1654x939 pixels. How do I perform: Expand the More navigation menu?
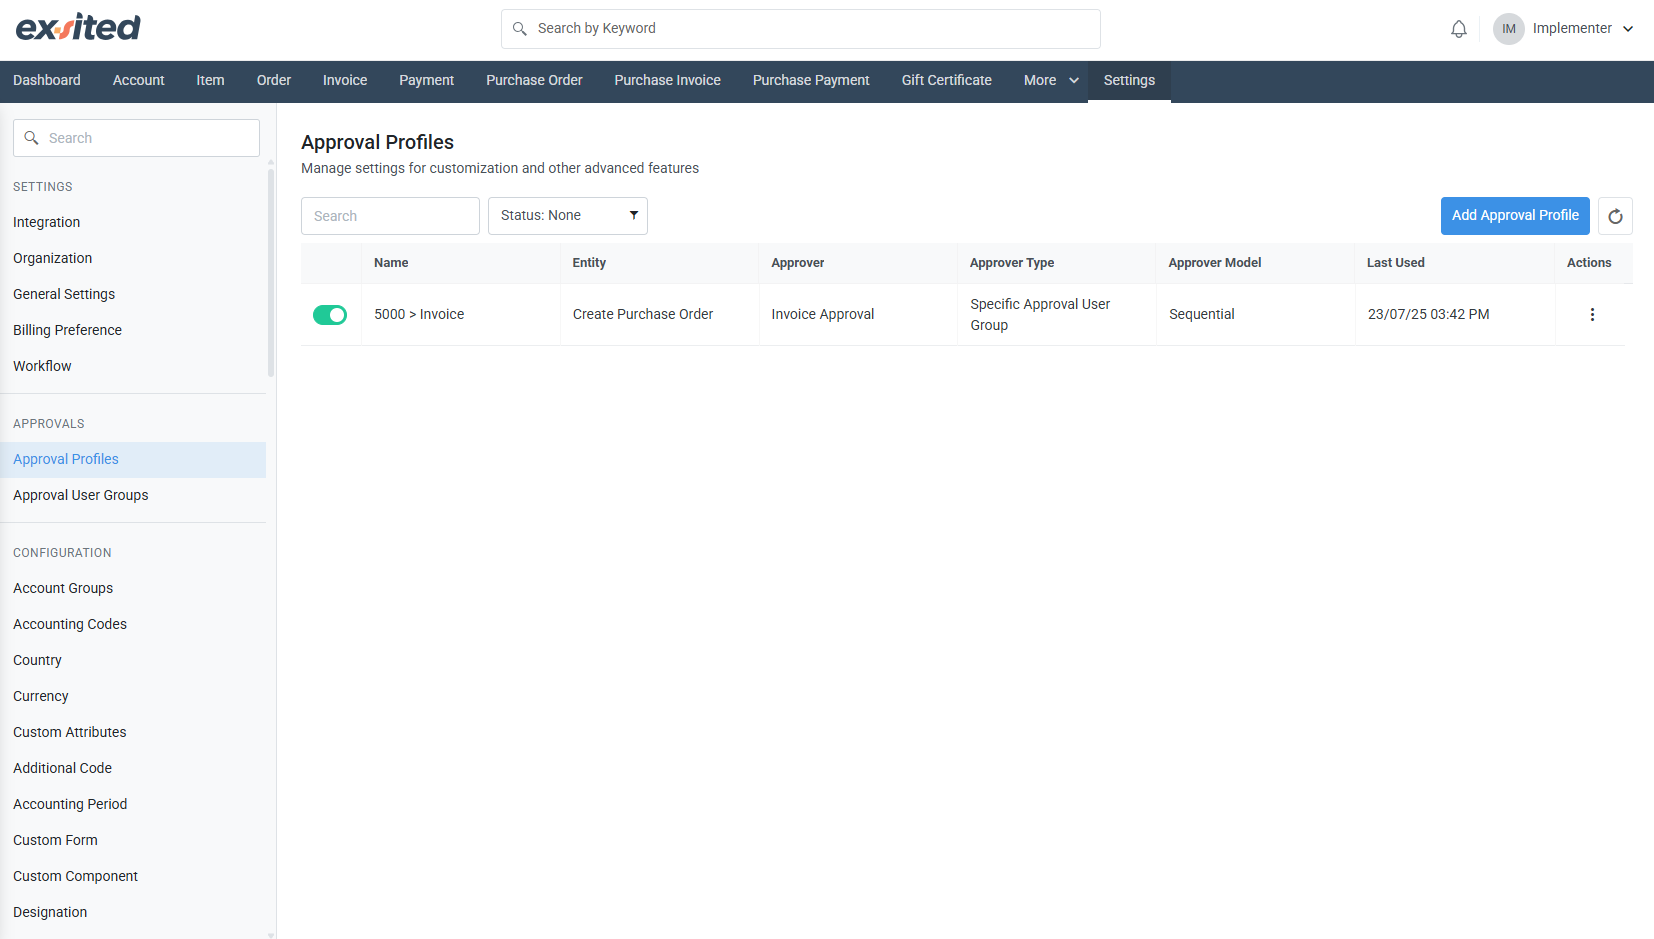(1051, 81)
